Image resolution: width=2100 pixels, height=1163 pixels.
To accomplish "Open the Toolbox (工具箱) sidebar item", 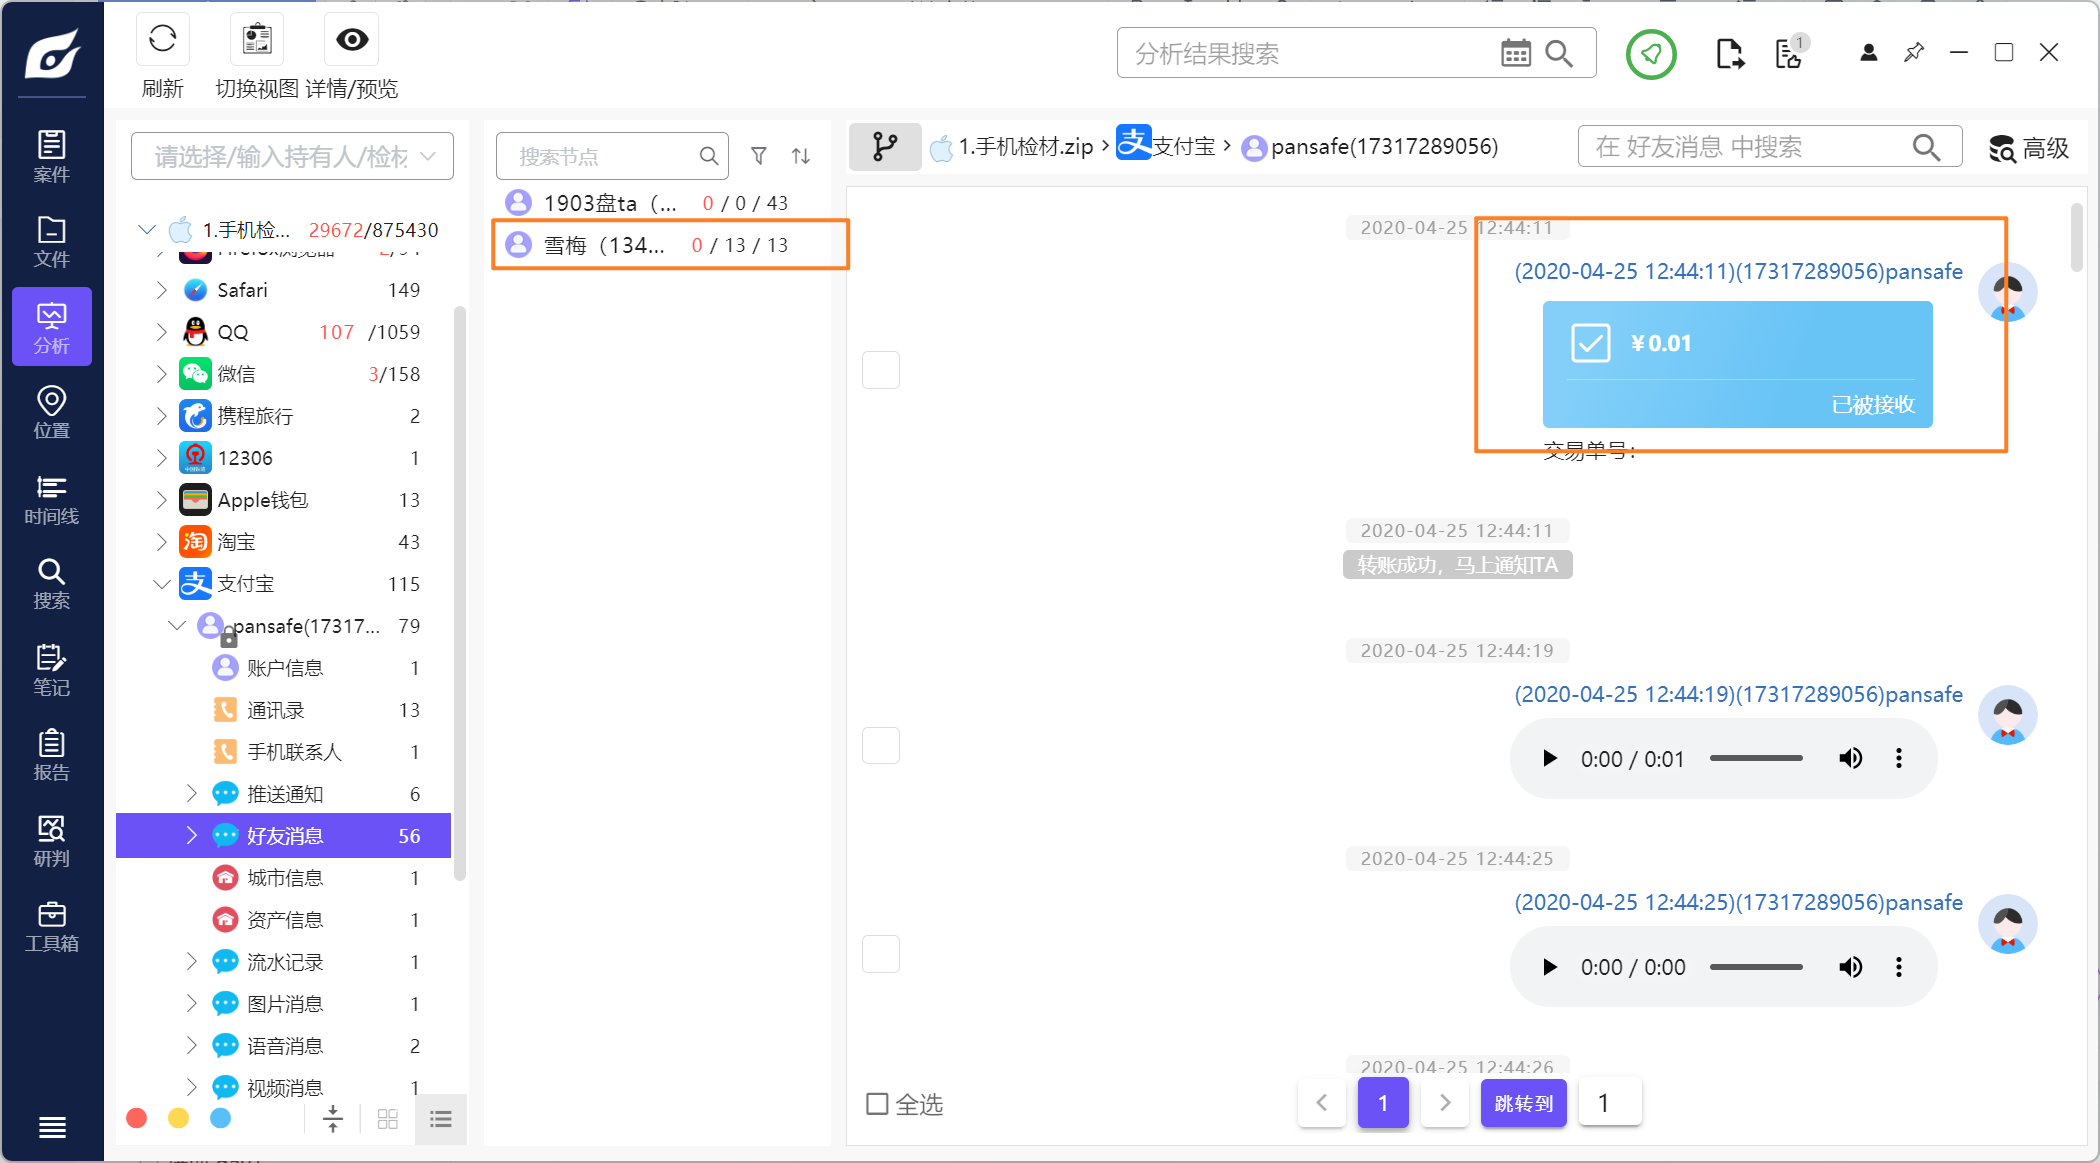I will point(51,926).
